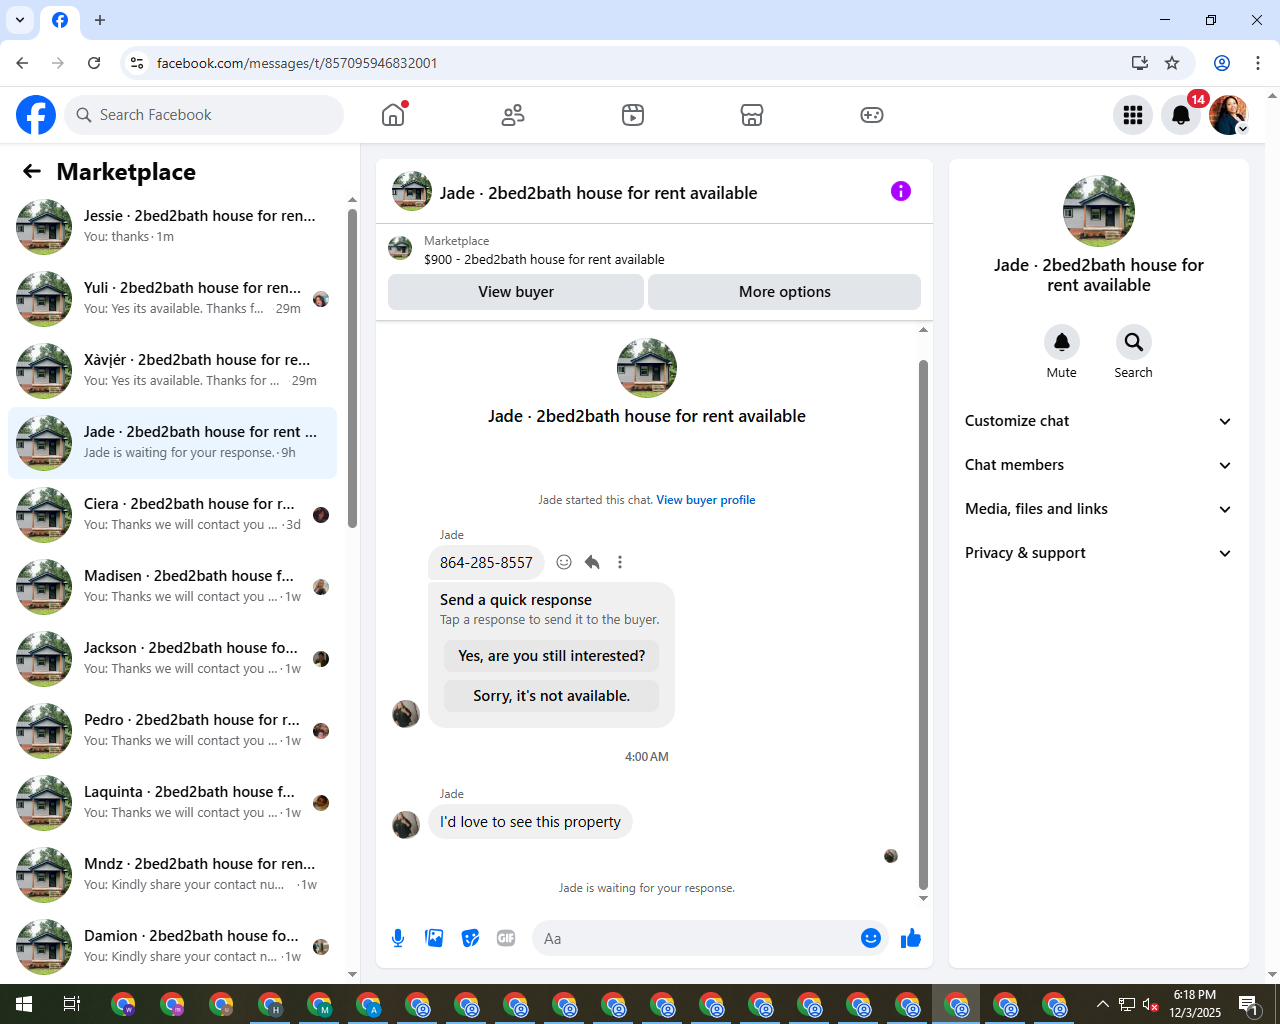Screen dimensions: 1280x1024
Task: Reload the page with refresh icon
Action: (94, 63)
